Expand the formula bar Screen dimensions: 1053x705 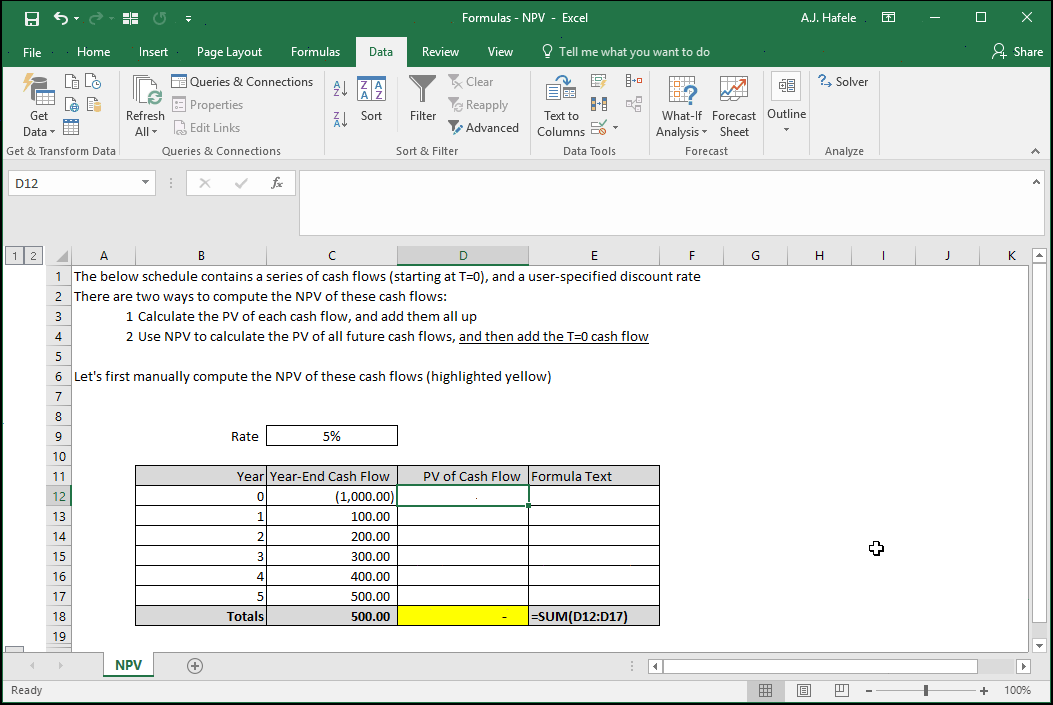coord(1036,182)
